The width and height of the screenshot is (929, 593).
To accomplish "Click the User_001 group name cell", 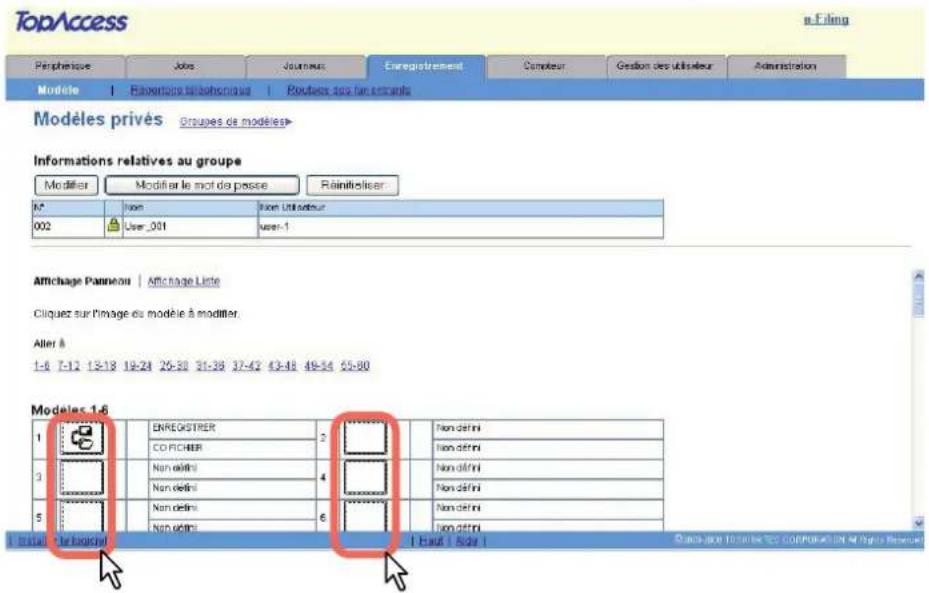I will coord(190,226).
